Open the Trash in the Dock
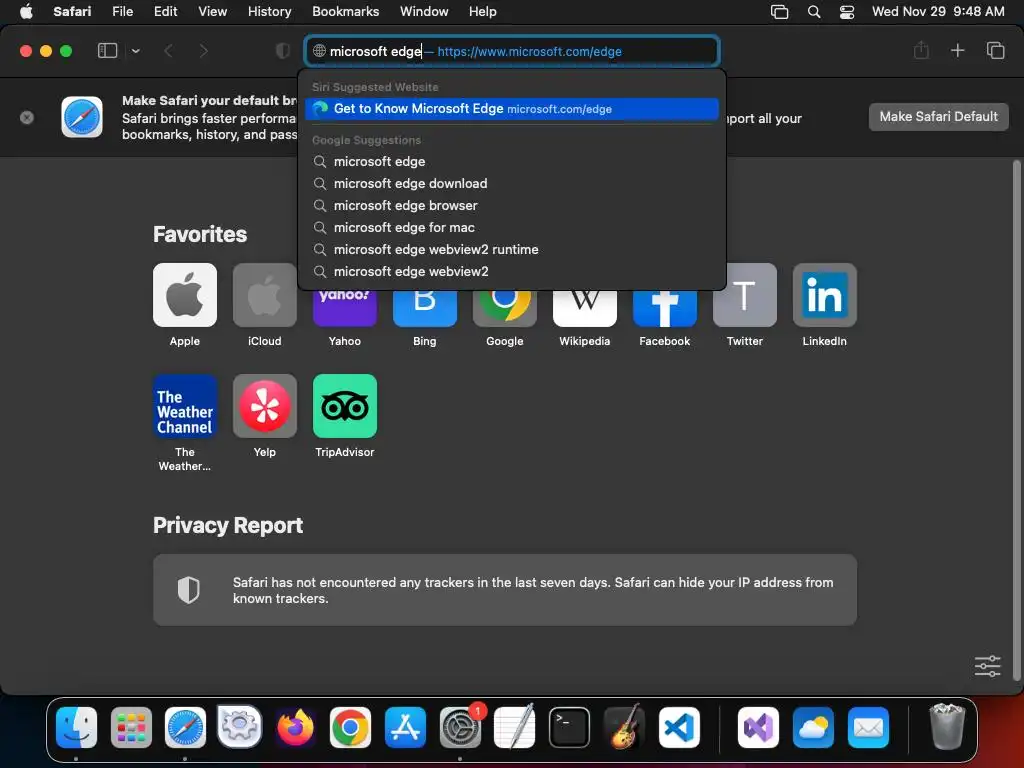The width and height of the screenshot is (1024, 768). click(947, 727)
